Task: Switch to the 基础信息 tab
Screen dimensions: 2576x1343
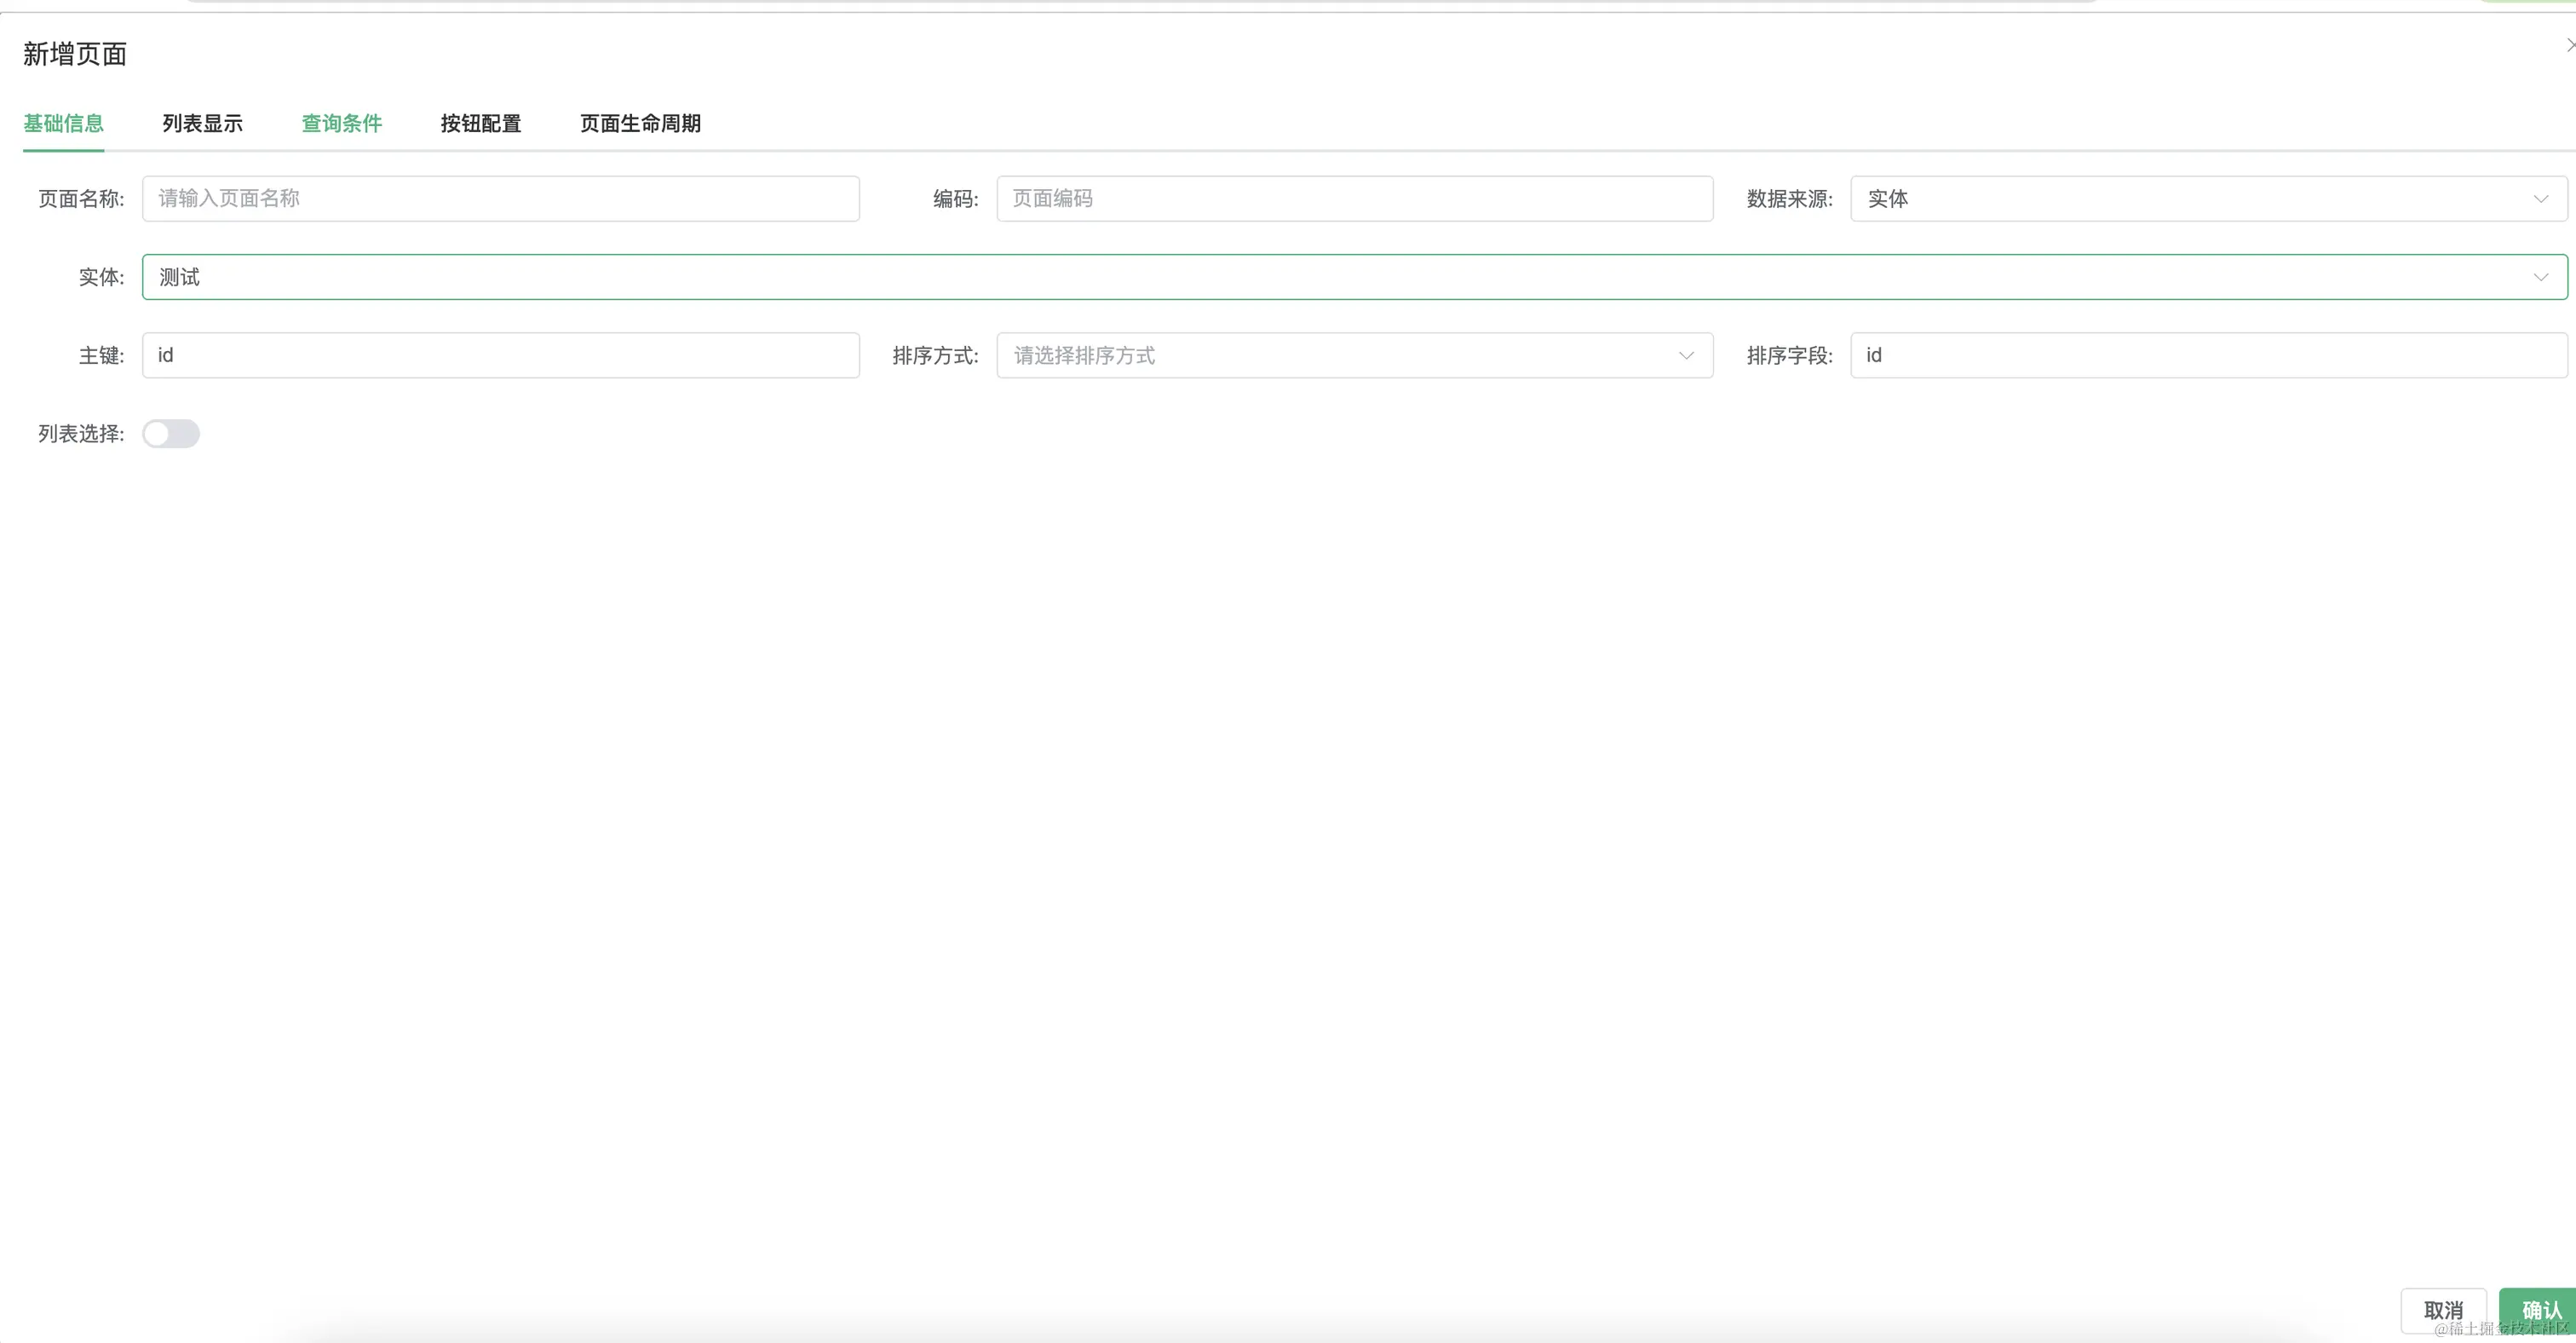Action: [63, 123]
